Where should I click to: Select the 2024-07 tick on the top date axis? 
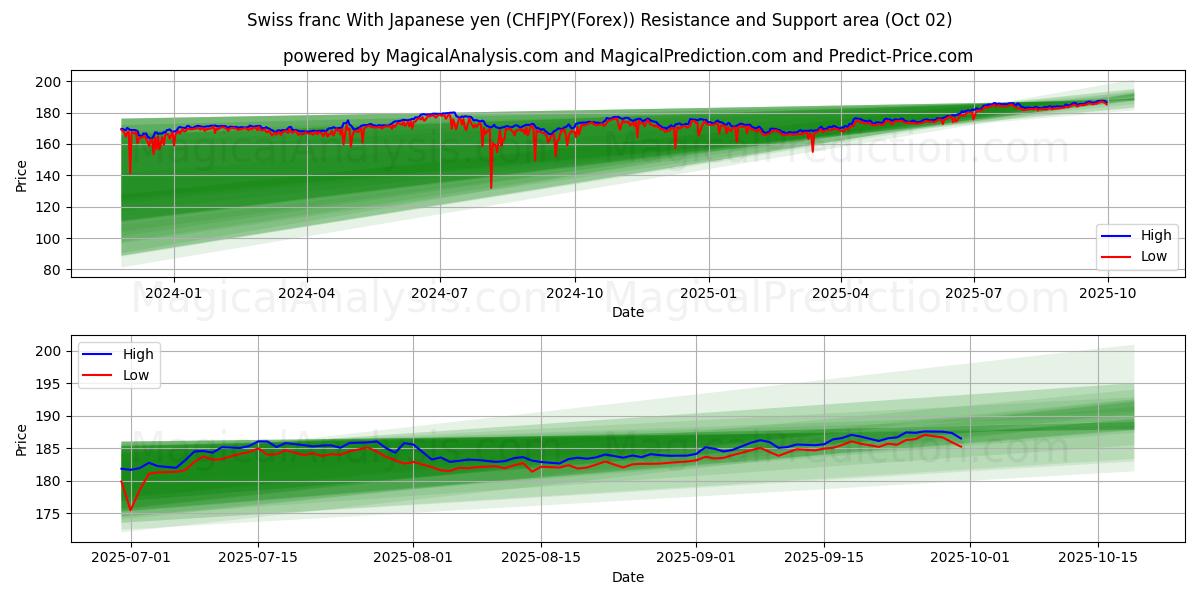click(x=441, y=293)
